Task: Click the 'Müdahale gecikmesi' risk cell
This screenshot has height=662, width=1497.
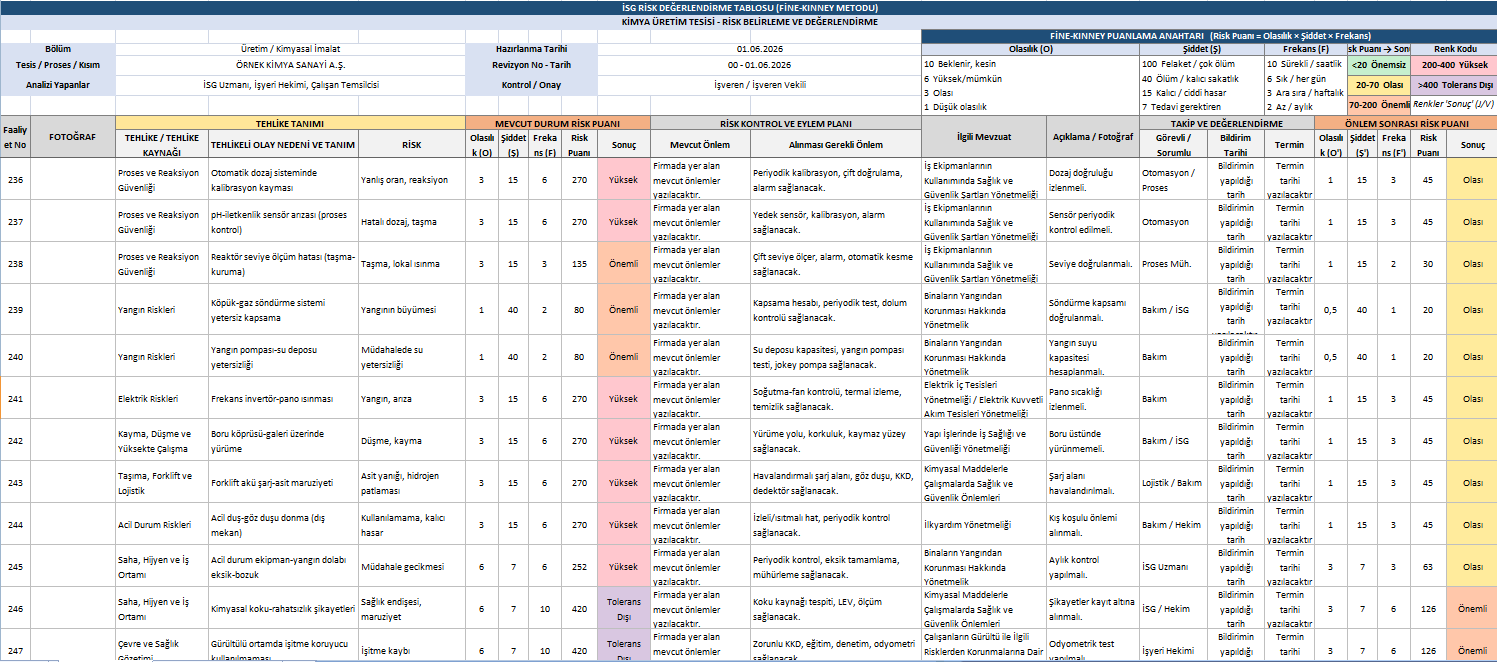Action: (412, 566)
